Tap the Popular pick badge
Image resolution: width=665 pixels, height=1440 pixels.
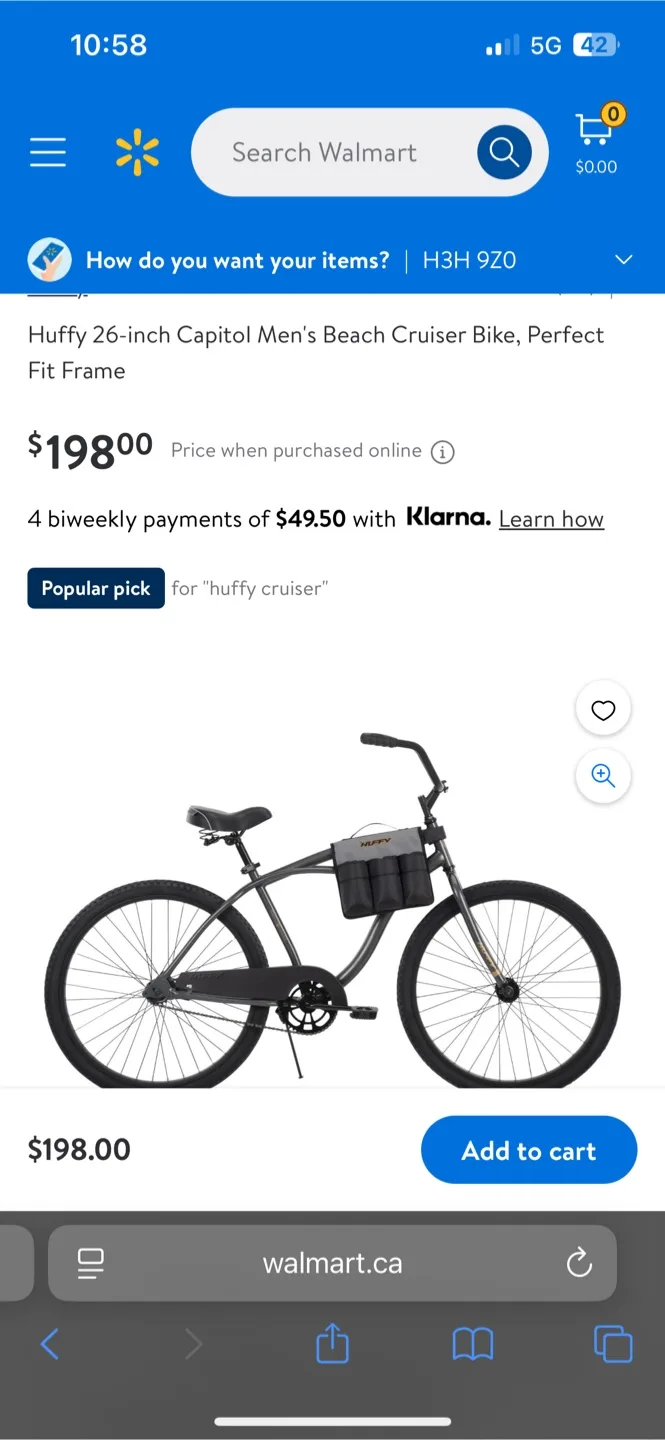point(95,588)
